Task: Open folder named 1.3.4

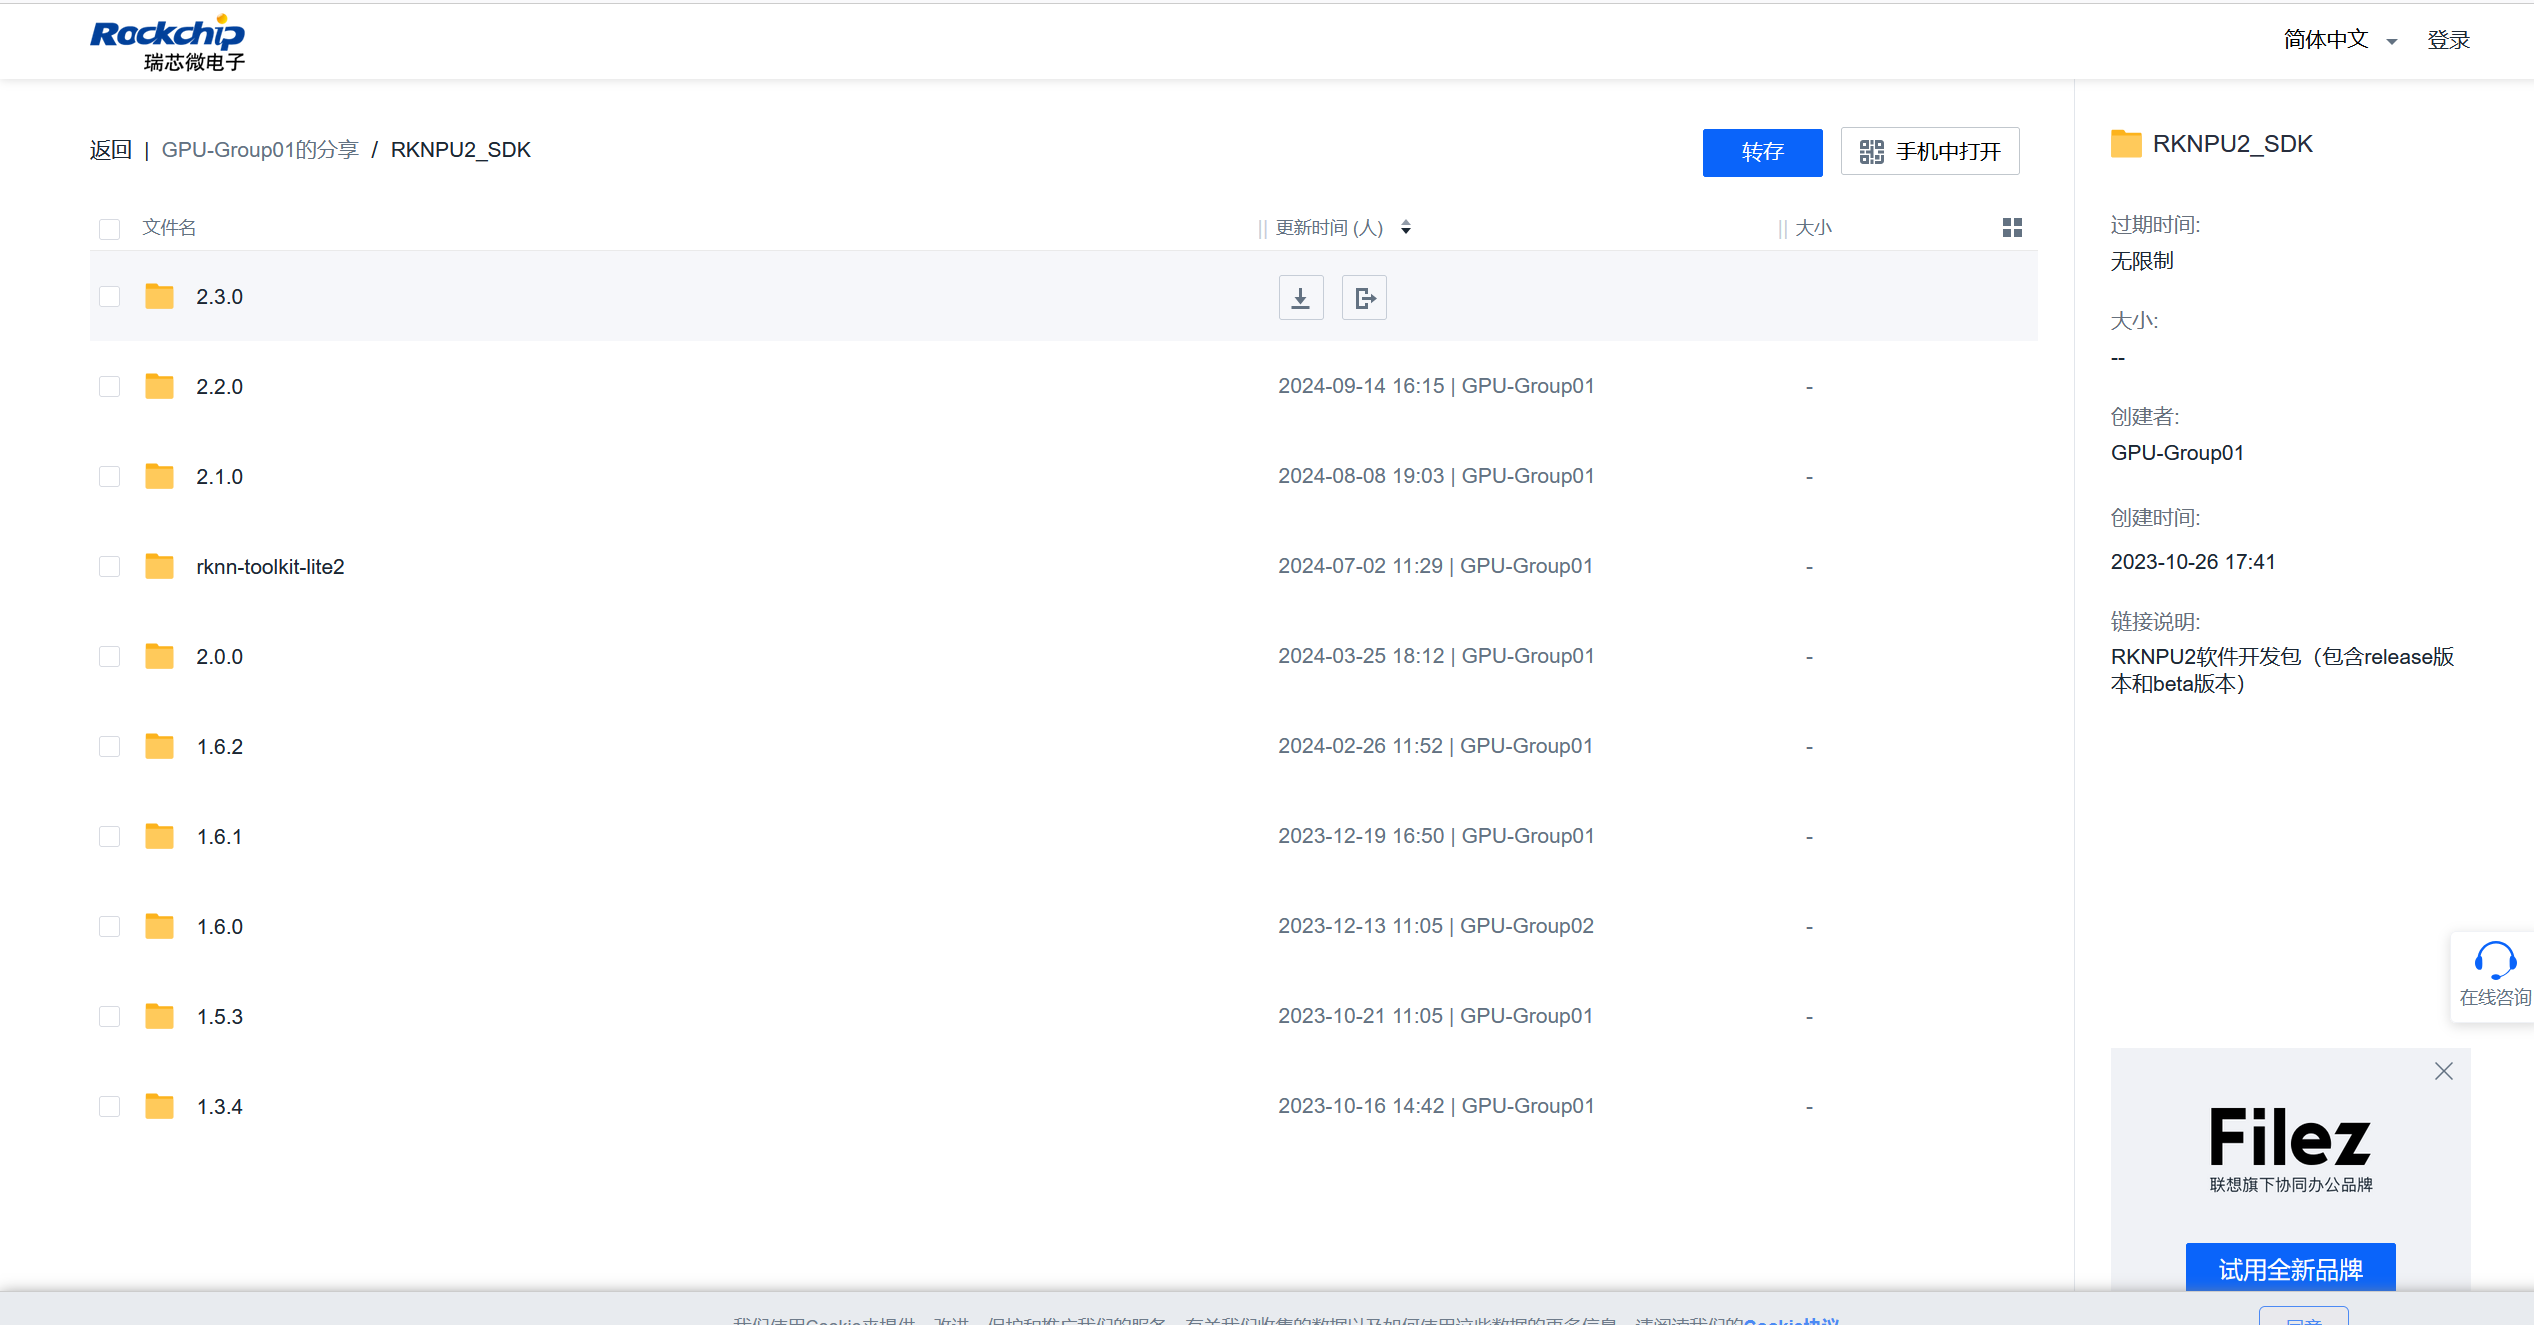Action: pos(220,1107)
